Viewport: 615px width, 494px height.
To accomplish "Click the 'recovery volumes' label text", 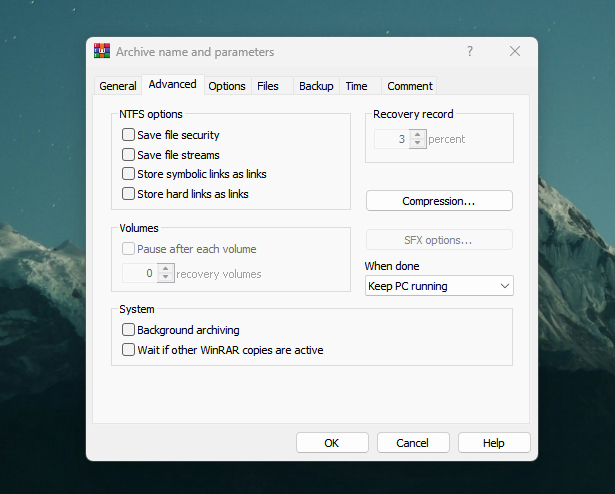I will click(218, 274).
